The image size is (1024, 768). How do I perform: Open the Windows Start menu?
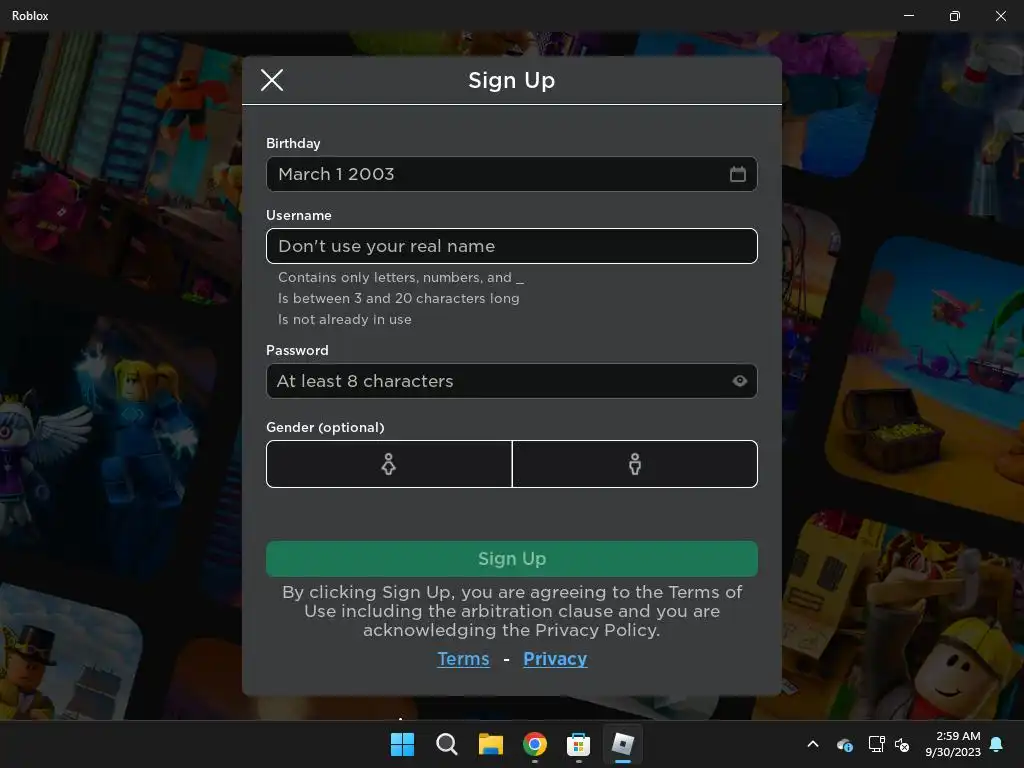tap(402, 744)
